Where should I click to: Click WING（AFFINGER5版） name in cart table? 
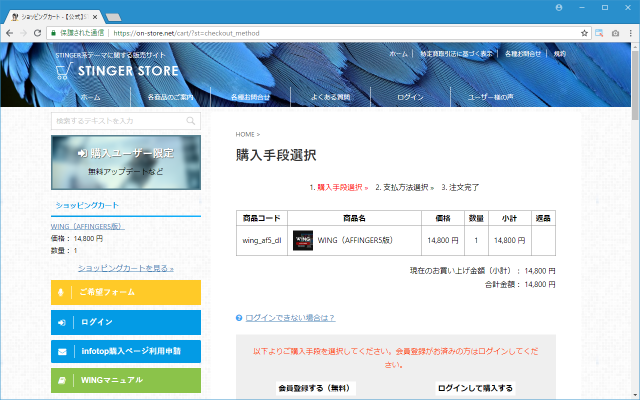tap(355, 240)
